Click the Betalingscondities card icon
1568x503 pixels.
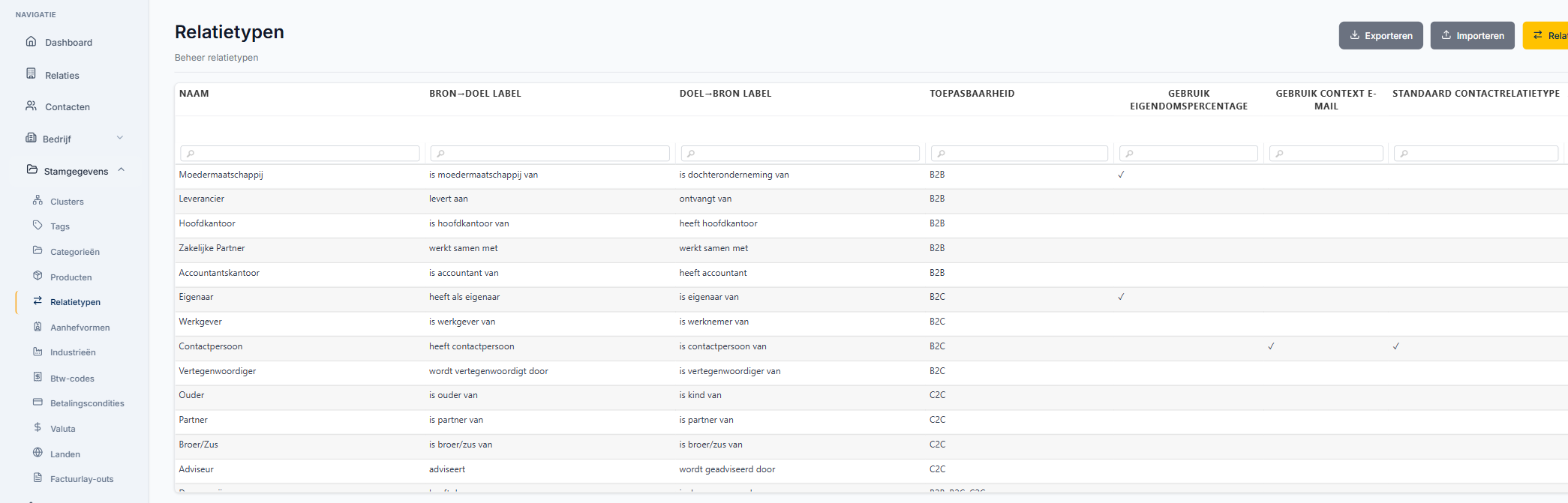[37, 403]
